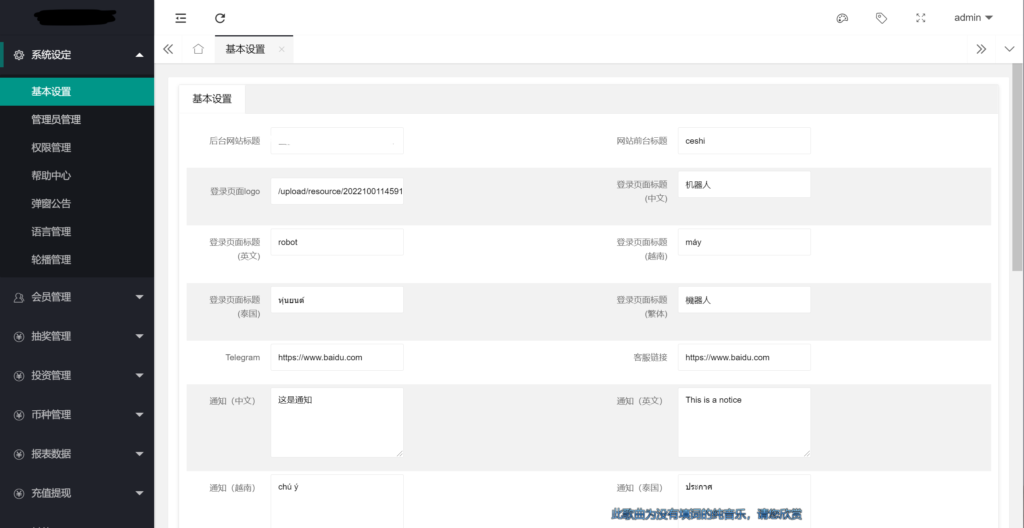Viewport: 1024px width, 528px height.
Task: Click the Telegram URL input field
Action: [x=337, y=357]
